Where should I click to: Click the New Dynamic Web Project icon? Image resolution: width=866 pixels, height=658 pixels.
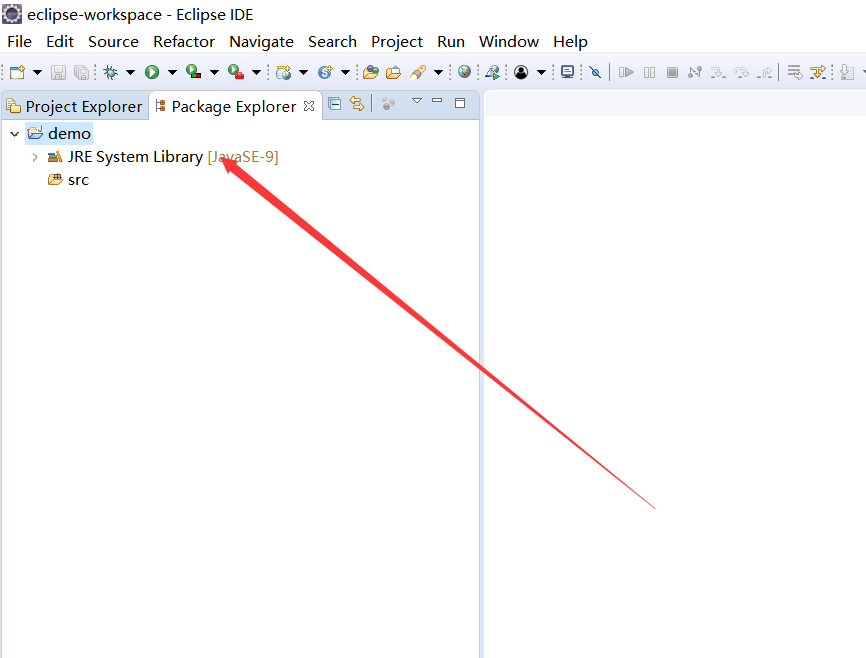tap(283, 72)
